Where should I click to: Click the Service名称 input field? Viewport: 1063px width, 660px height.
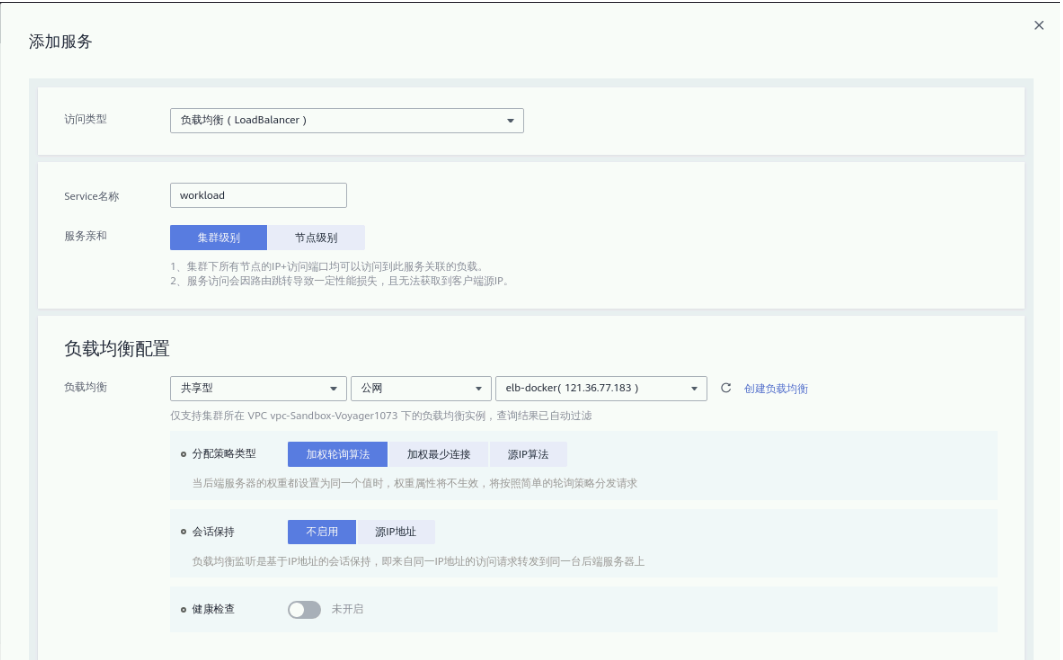tap(258, 195)
